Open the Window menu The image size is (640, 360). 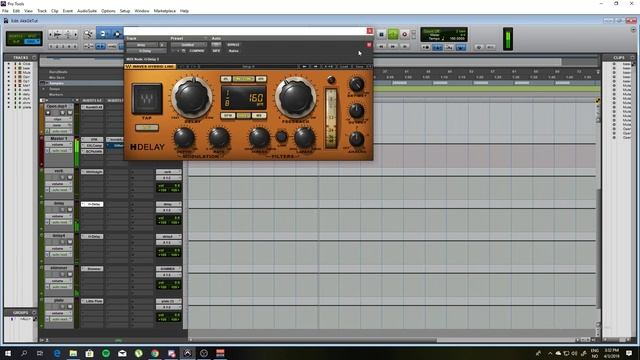pos(142,11)
